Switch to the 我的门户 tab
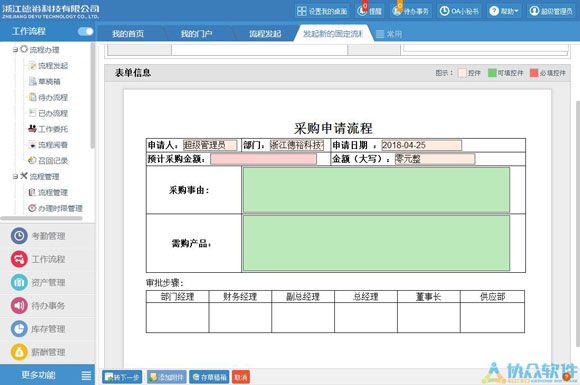 click(x=196, y=34)
